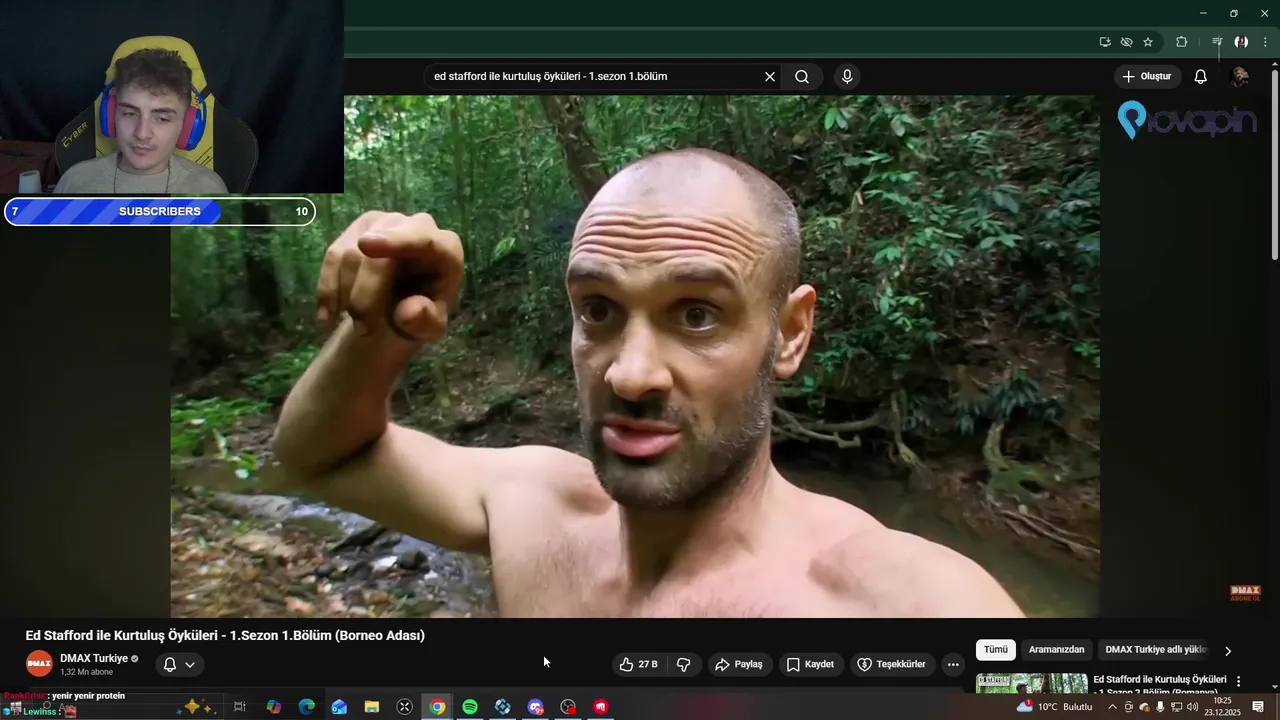Open volume control in tray
Viewport: 1280px width, 720px height.
(1192, 707)
